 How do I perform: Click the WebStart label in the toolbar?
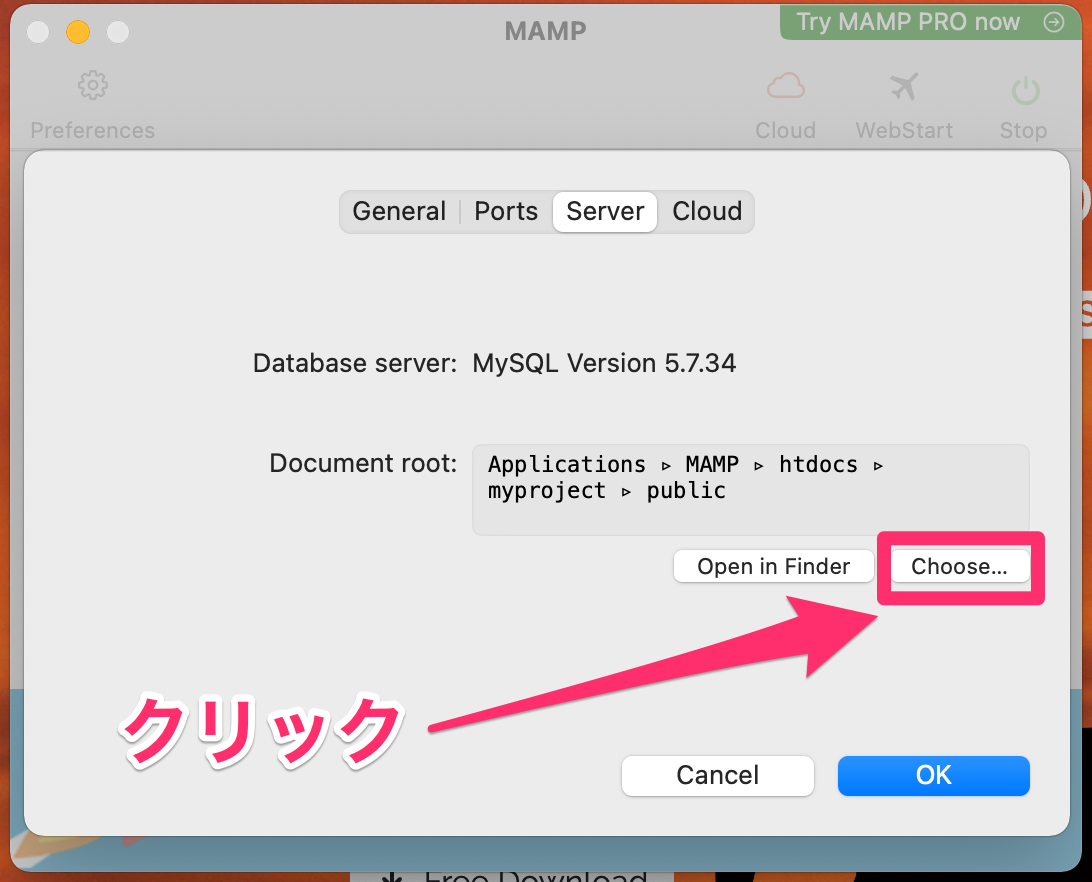pyautogui.click(x=904, y=130)
